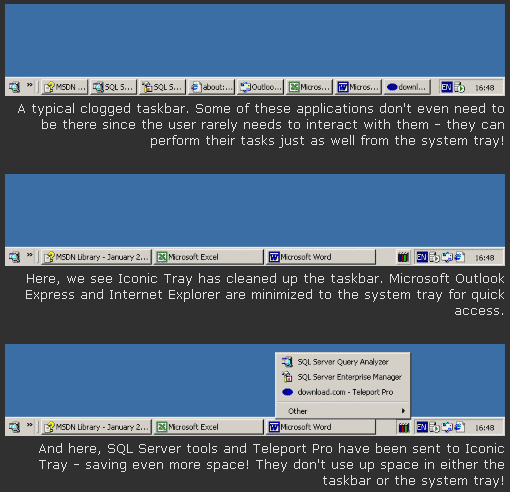This screenshot has height=492, width=510.
Task: Click the EN language indicator in top taskbar
Action: coord(446,87)
